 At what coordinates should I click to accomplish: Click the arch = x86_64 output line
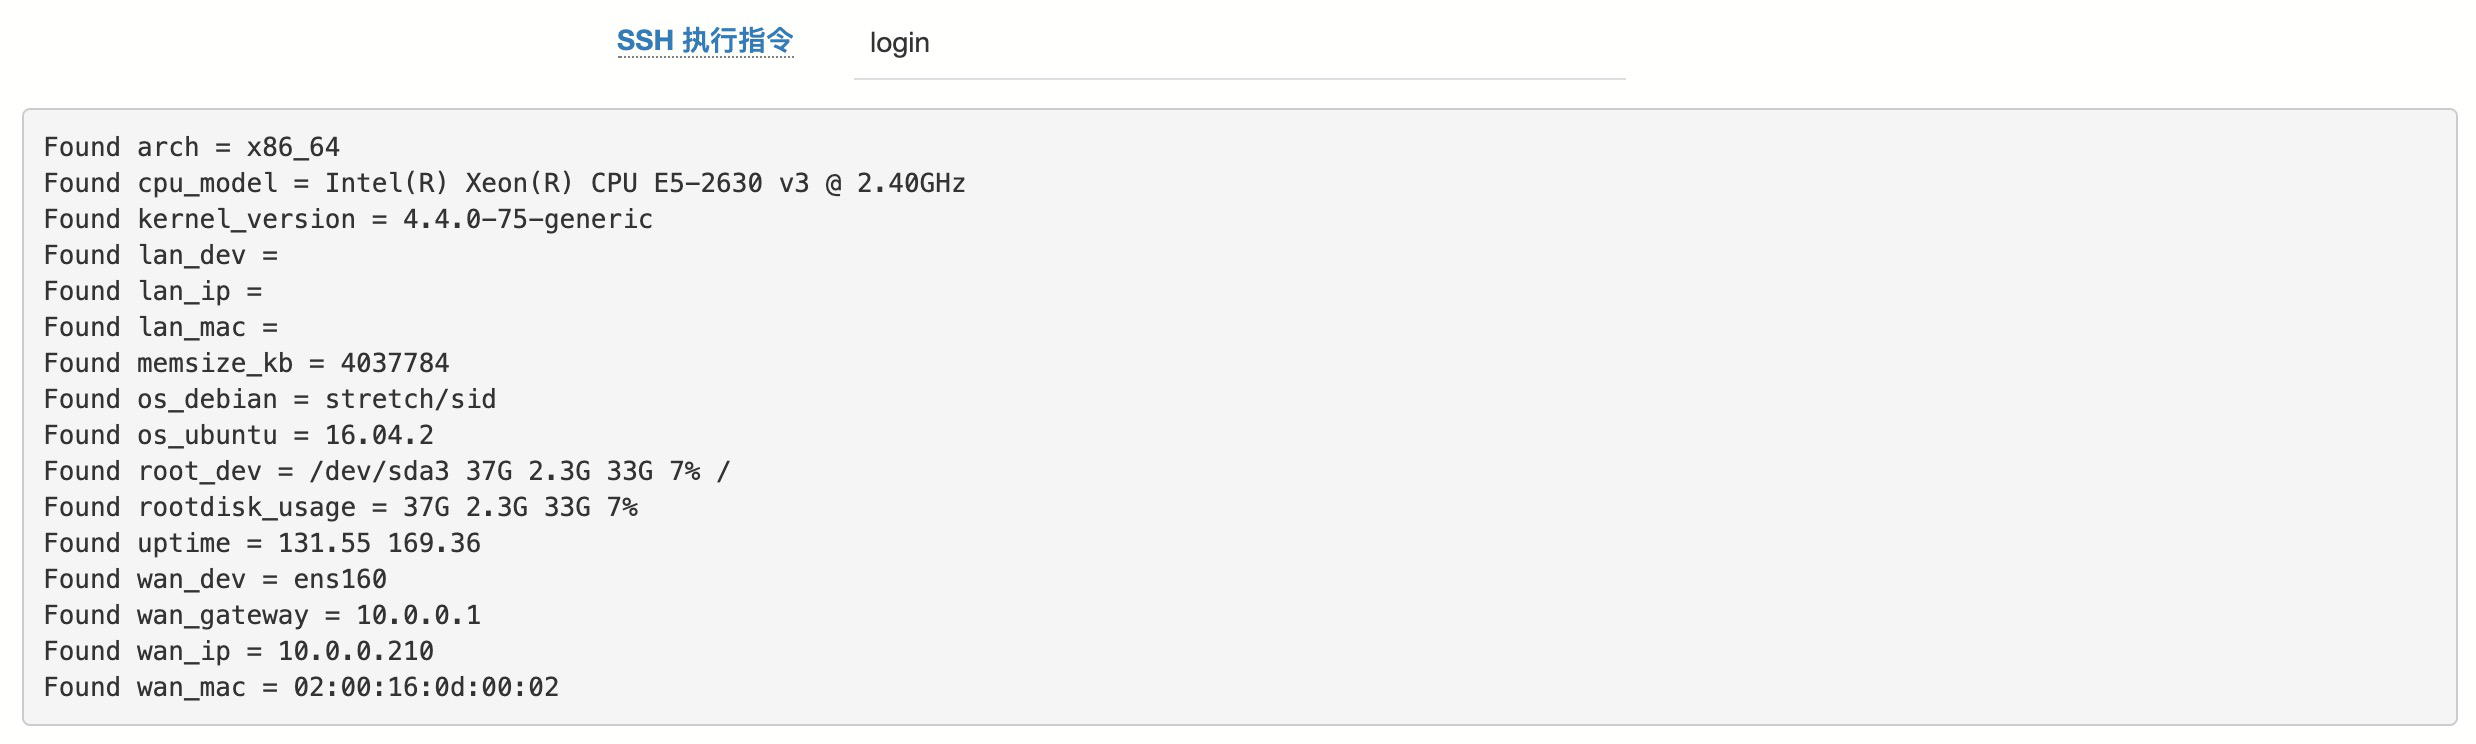coord(192,148)
